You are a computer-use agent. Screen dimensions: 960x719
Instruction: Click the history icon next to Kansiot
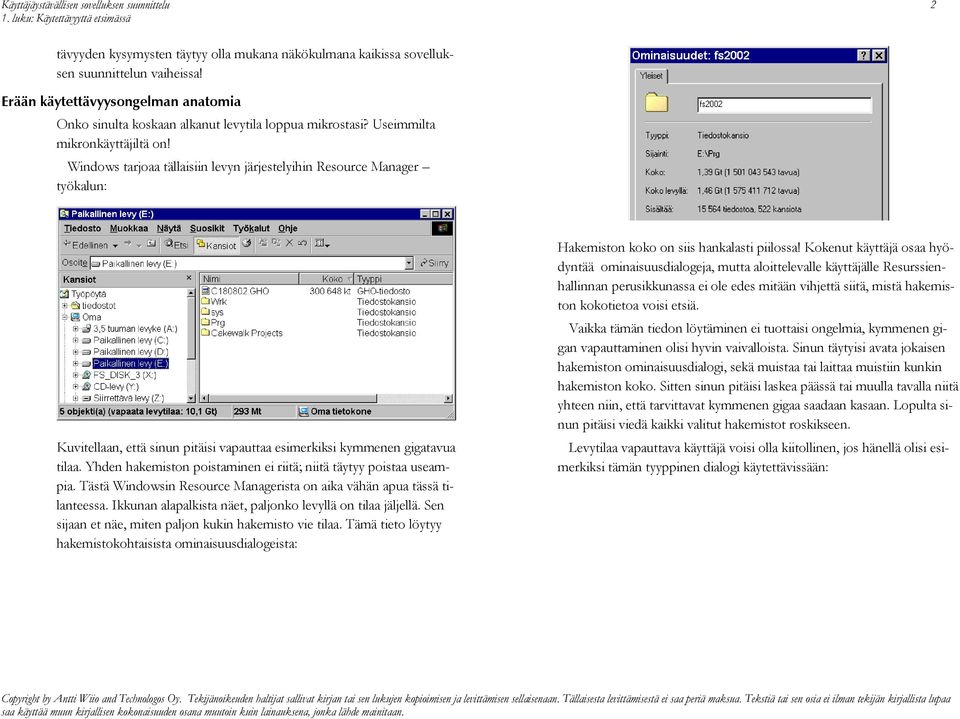click(246, 244)
